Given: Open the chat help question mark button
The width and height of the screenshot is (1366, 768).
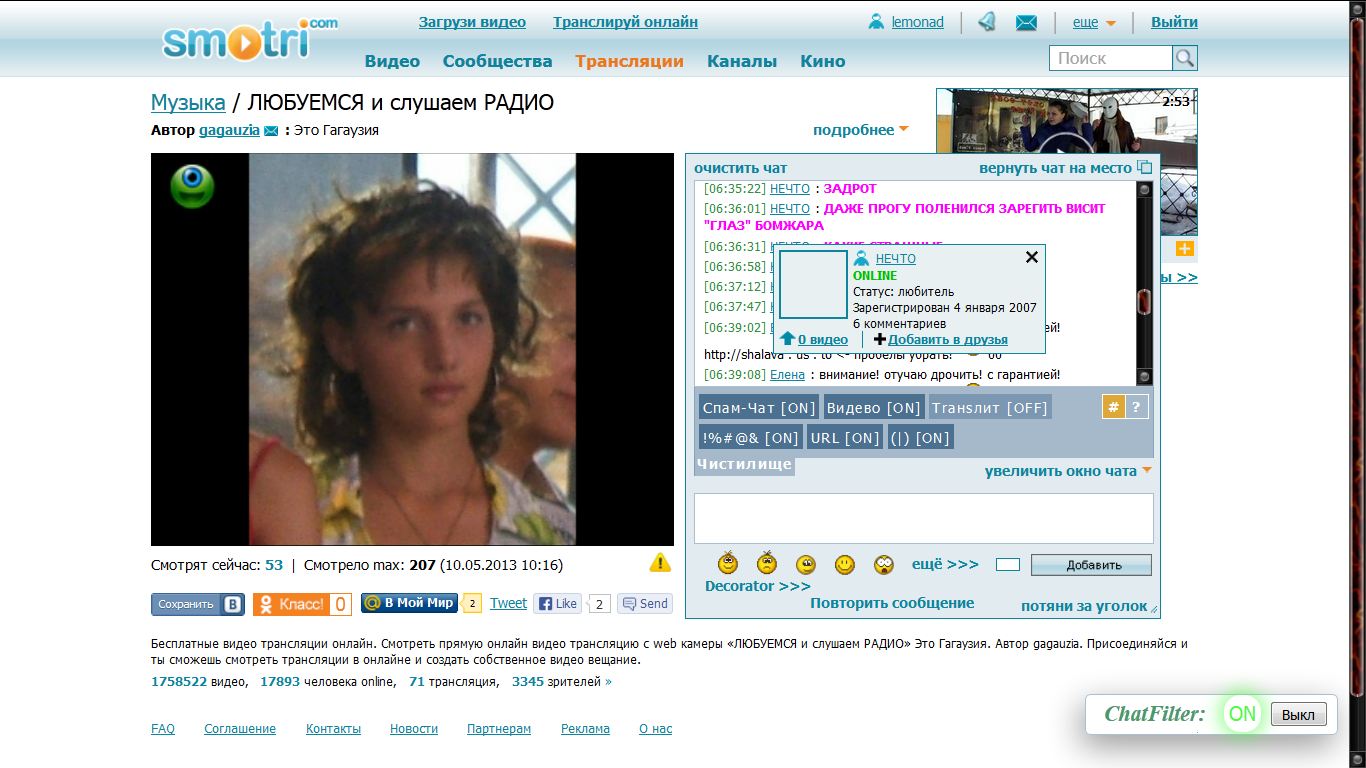Looking at the screenshot, I should tap(1137, 407).
